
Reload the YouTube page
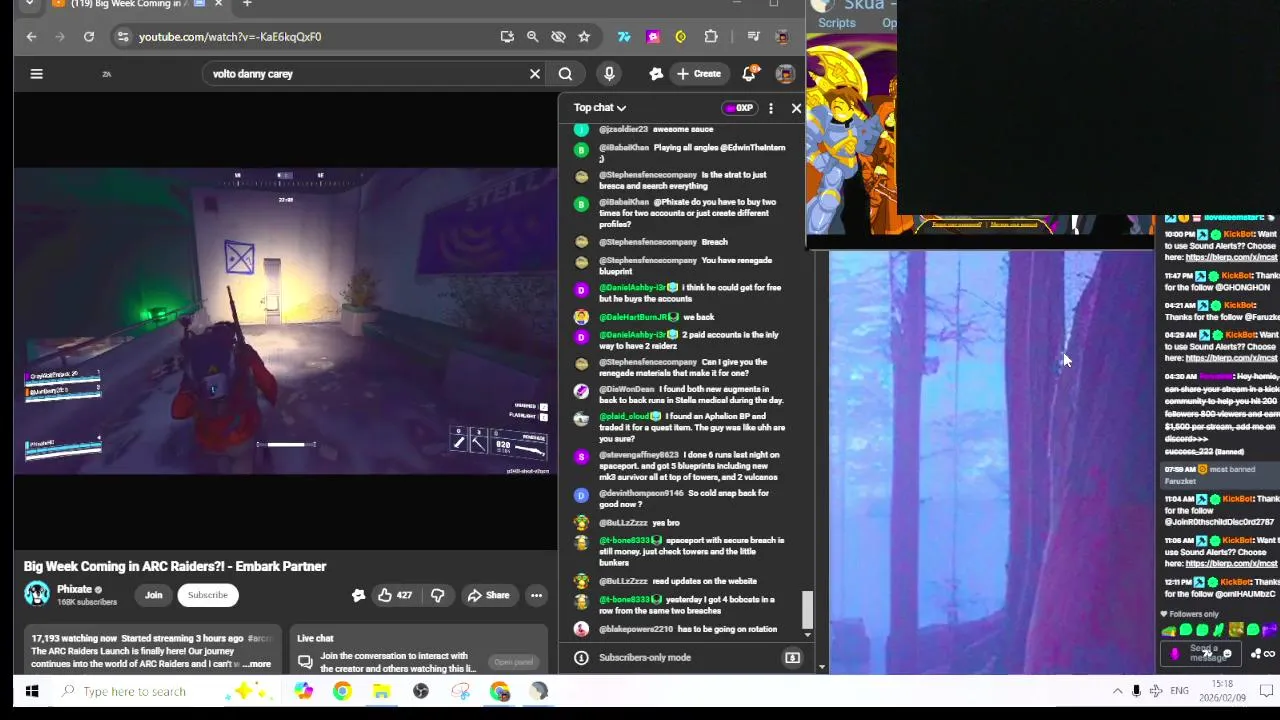[89, 37]
